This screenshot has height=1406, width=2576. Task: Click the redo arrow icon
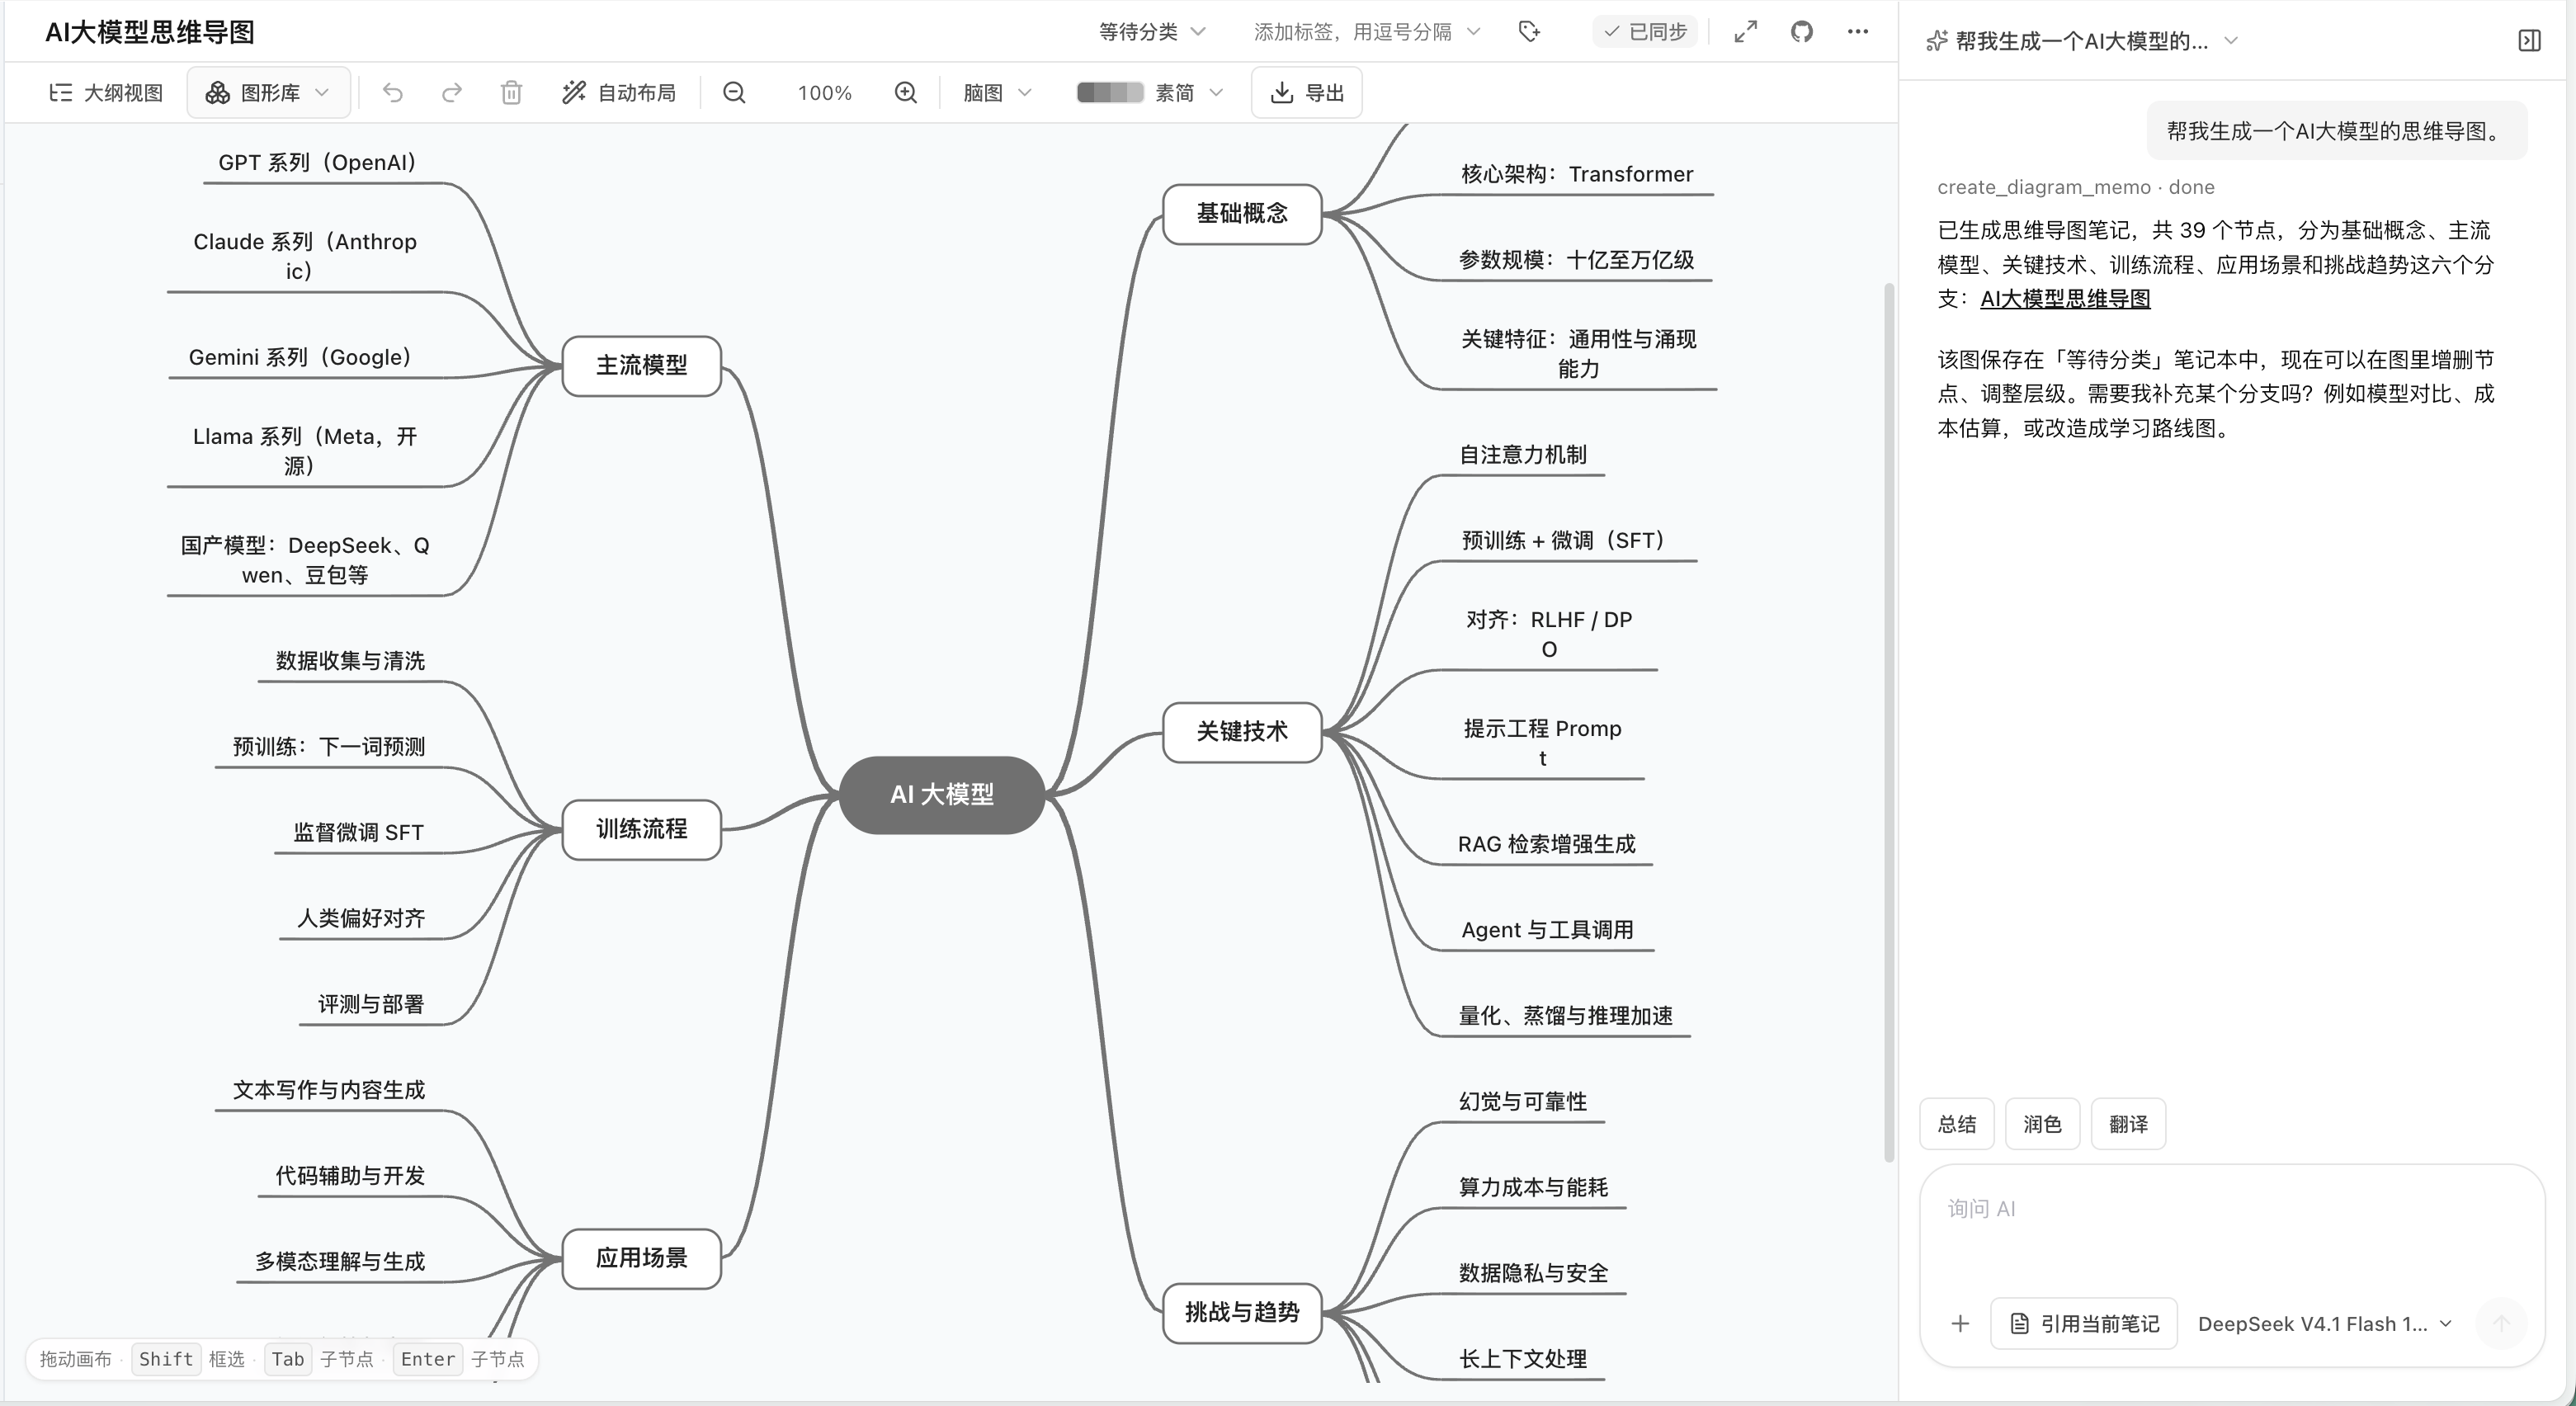pyautogui.click(x=452, y=93)
